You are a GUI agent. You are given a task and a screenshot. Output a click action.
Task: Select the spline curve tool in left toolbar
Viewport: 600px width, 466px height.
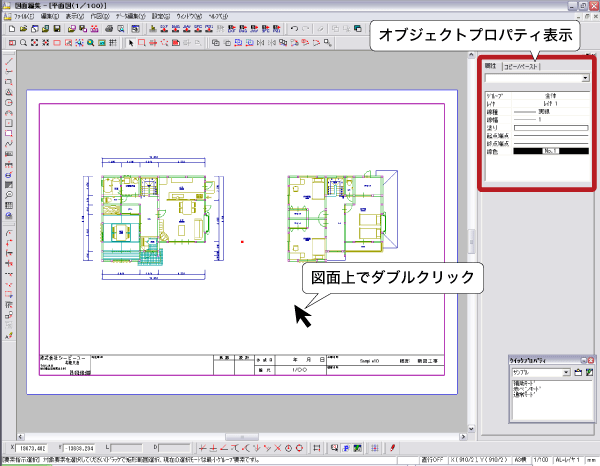pos(9,144)
